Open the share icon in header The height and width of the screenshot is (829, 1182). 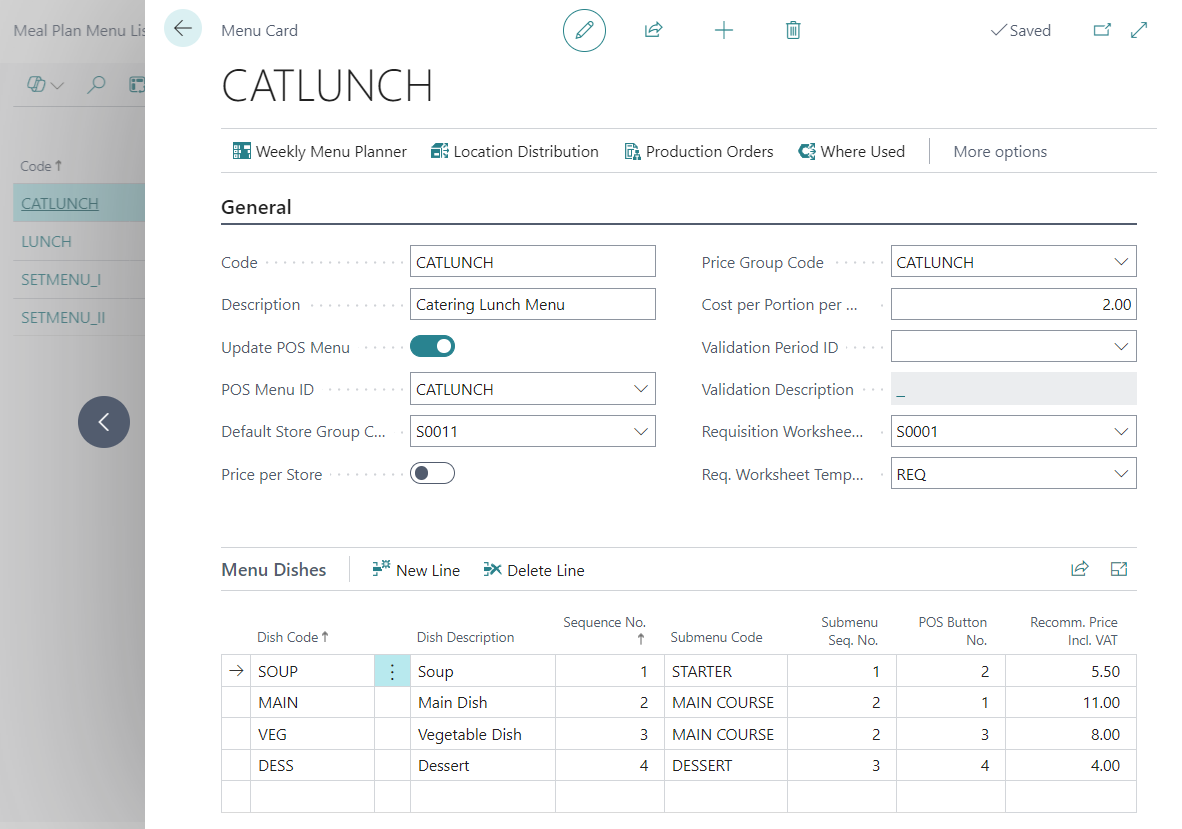pos(654,30)
